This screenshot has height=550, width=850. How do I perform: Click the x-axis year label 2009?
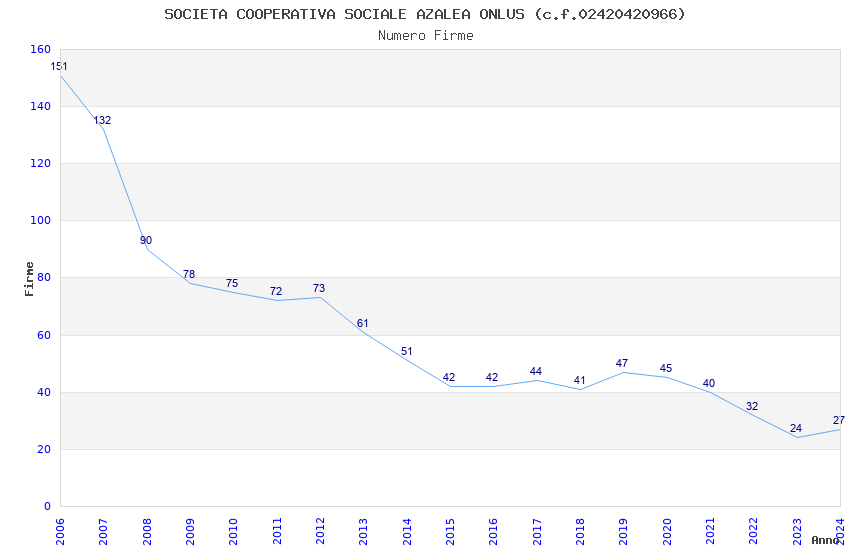tap(190, 531)
